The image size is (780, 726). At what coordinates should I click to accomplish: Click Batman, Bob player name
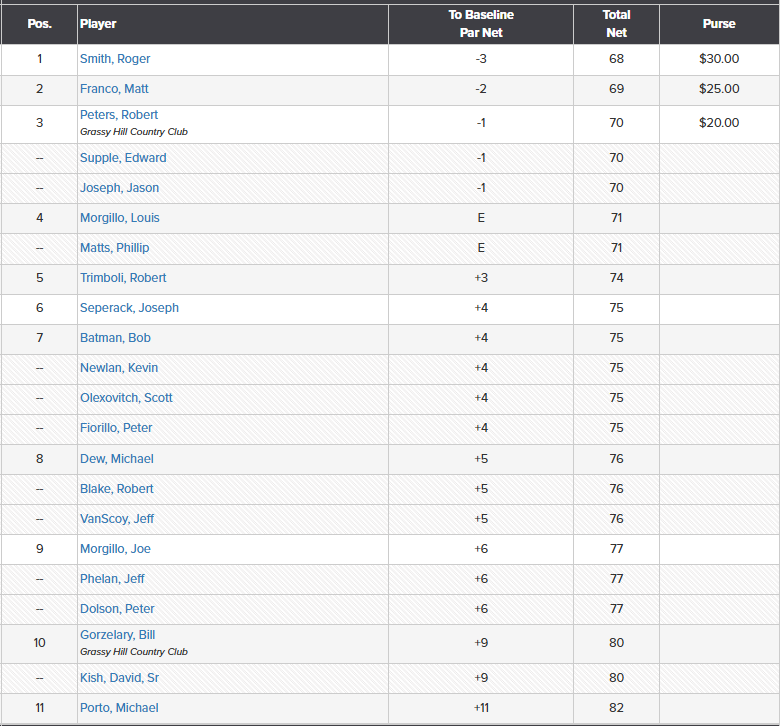coord(115,338)
